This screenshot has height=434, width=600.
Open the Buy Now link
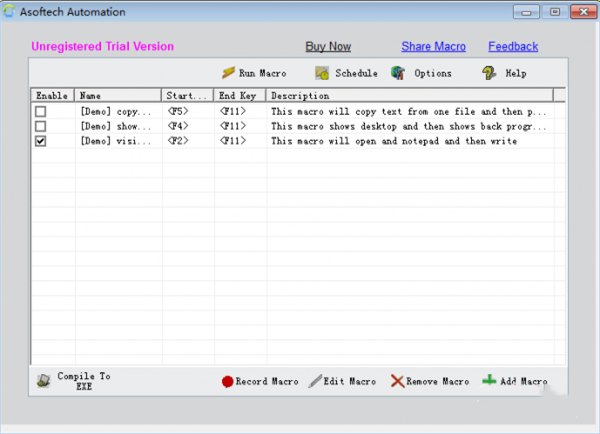(x=328, y=46)
